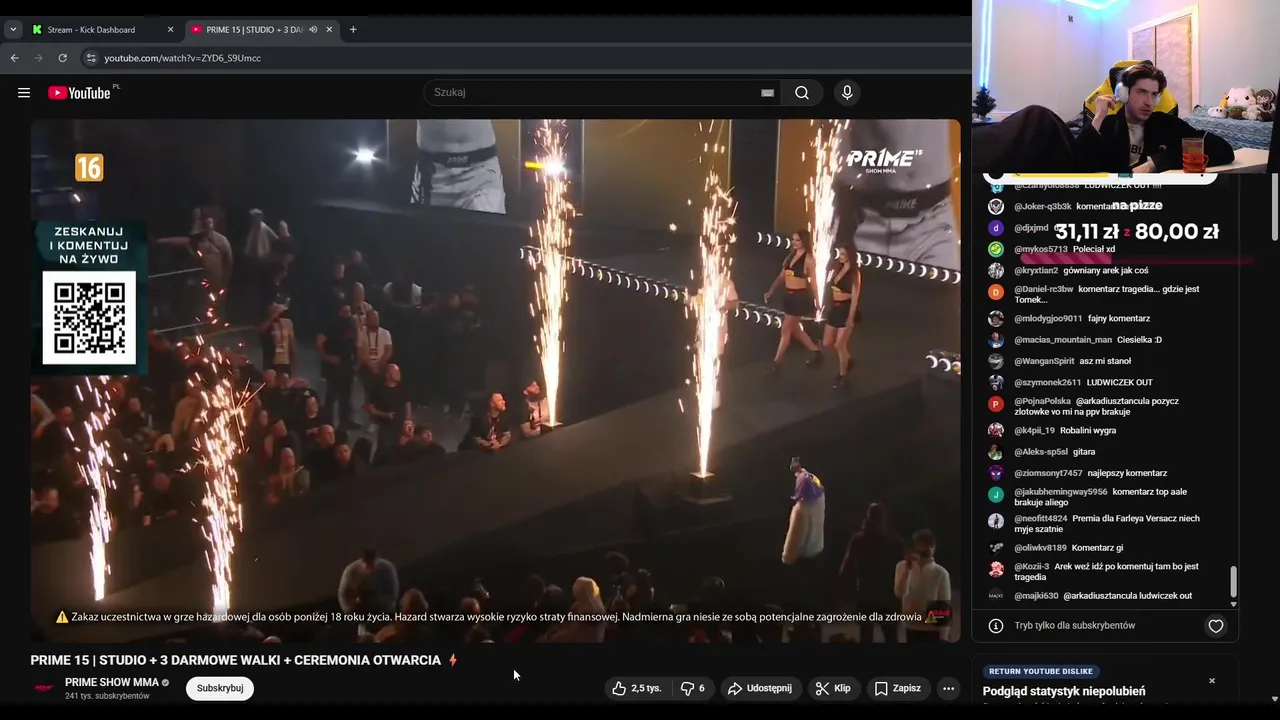Image resolution: width=1280 pixels, height=720 pixels.
Task: Go back using the browser back arrow
Action: pyautogui.click(x=14, y=58)
